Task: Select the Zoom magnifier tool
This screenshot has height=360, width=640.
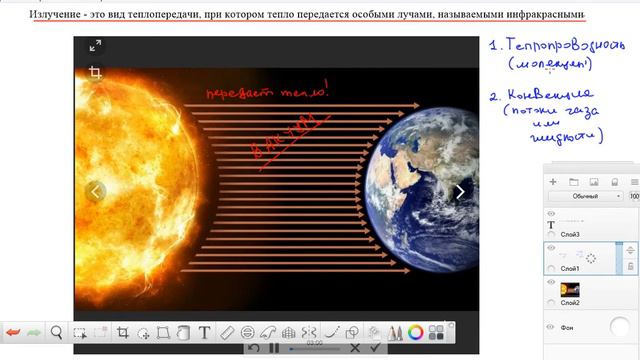Action: coord(57,333)
